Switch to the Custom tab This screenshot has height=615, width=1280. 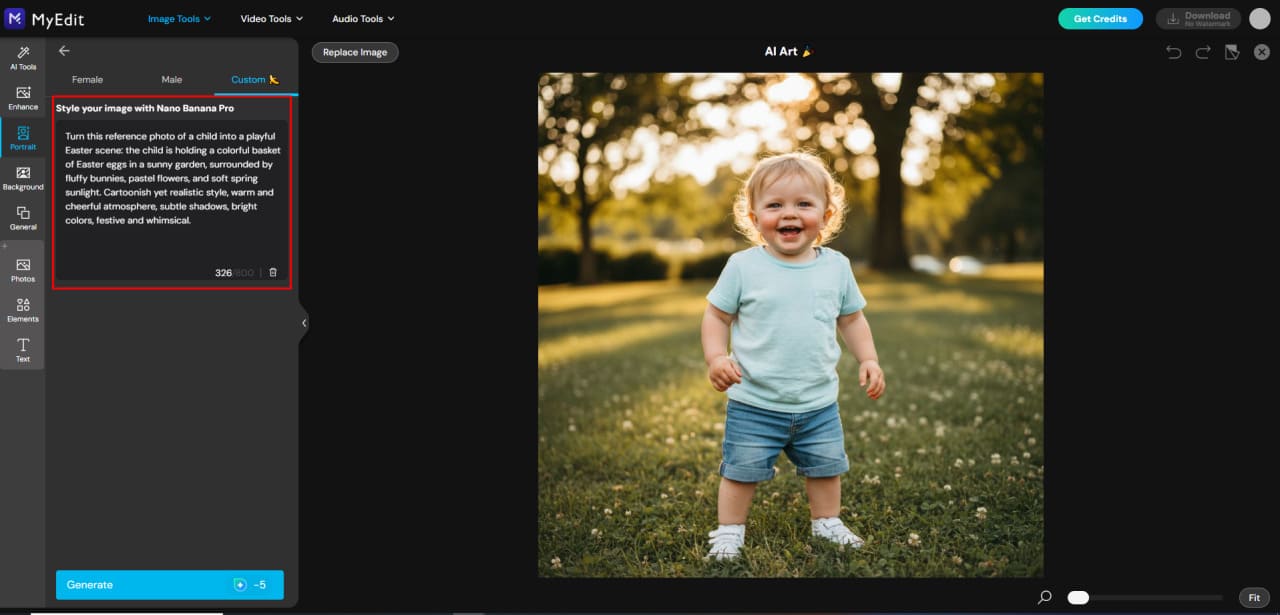pos(256,80)
